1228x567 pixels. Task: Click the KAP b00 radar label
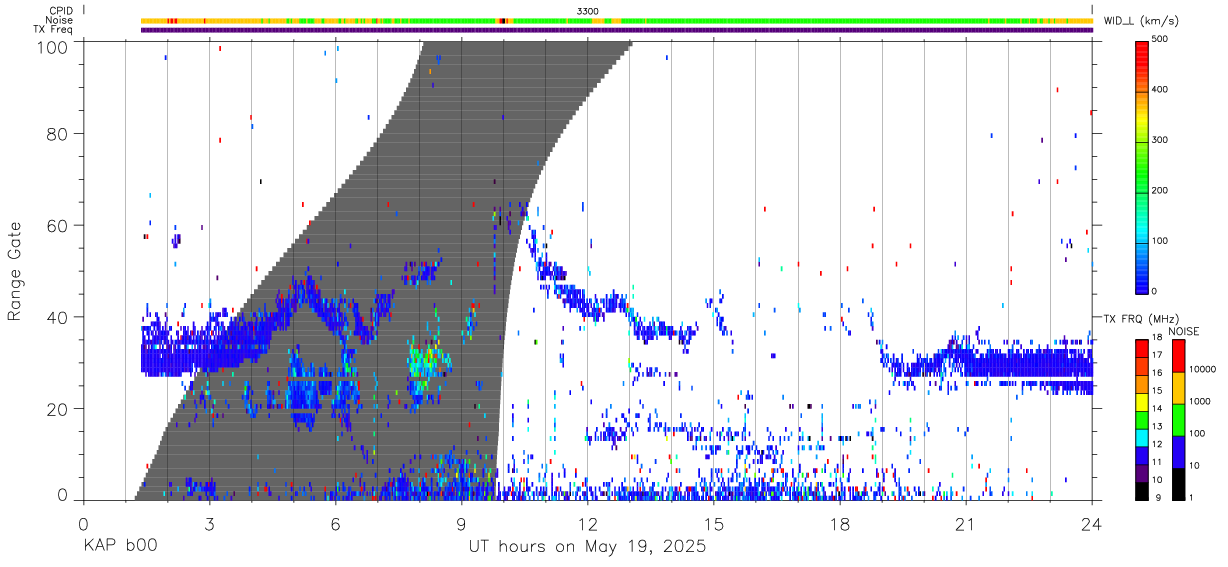[119, 547]
